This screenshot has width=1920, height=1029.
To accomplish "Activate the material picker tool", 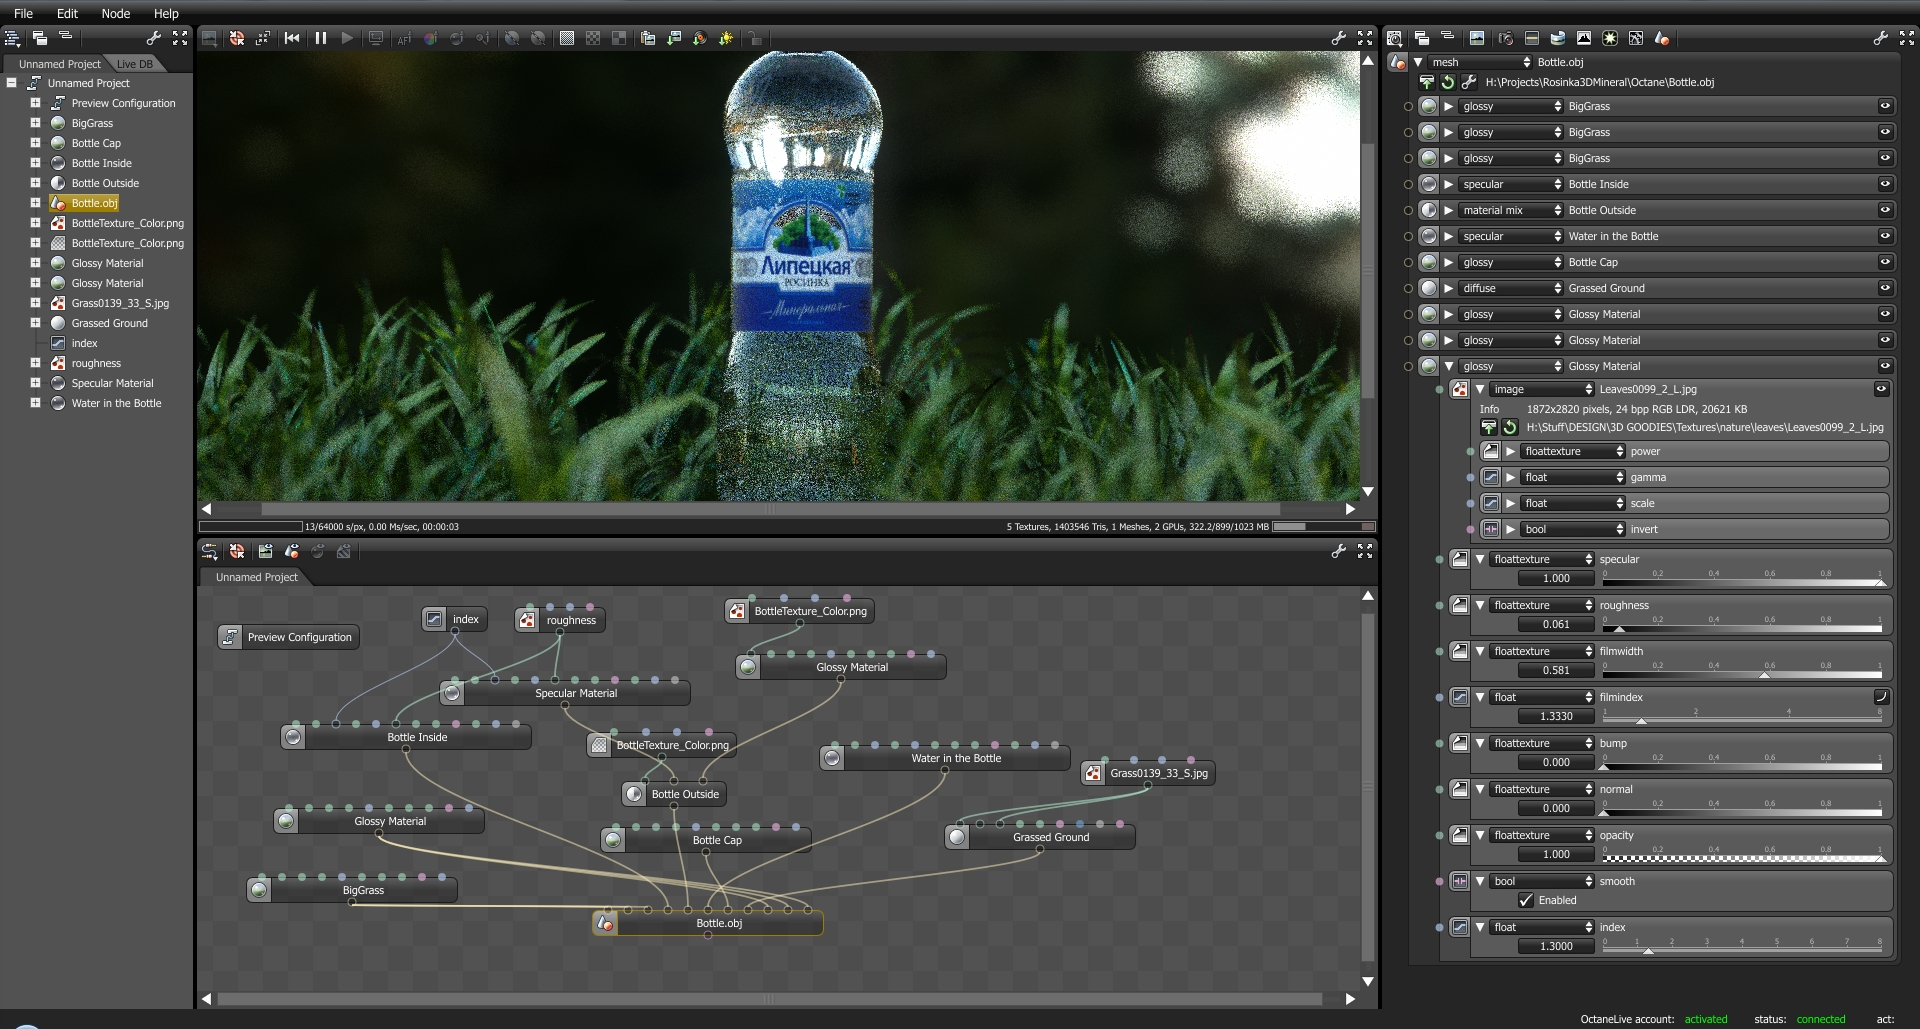I will 457,38.
